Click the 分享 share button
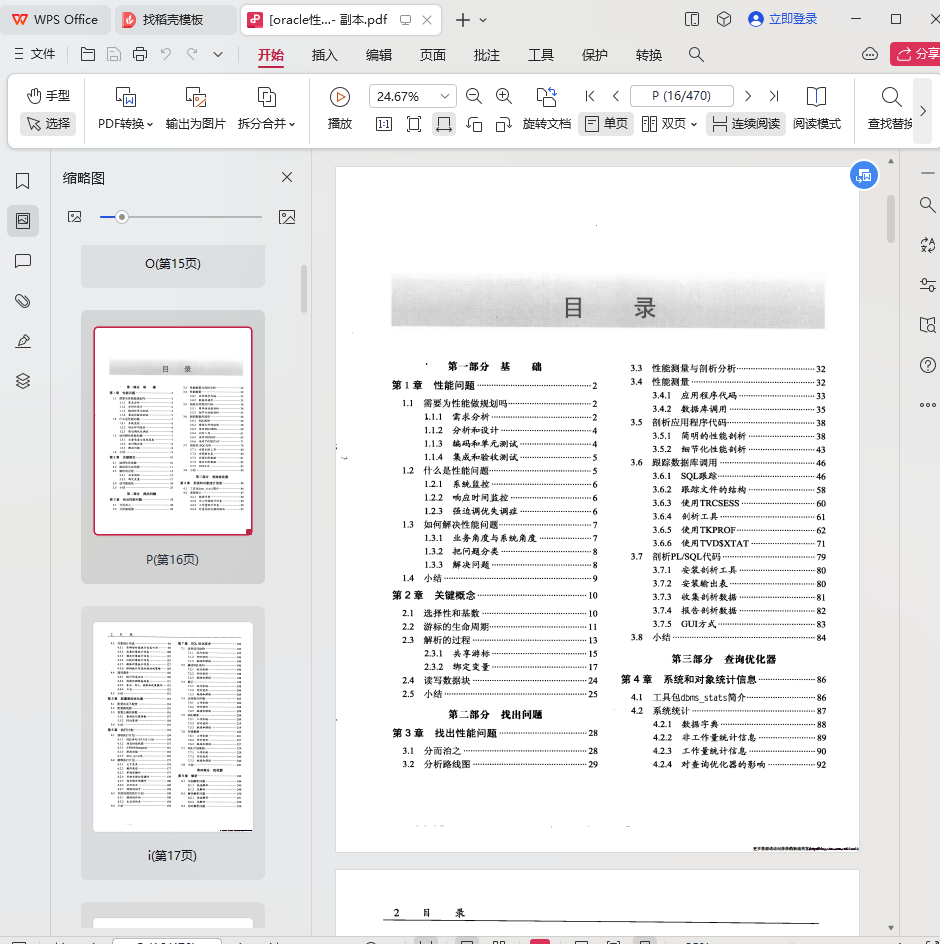The width and height of the screenshot is (940, 944). pyautogui.click(x=915, y=54)
